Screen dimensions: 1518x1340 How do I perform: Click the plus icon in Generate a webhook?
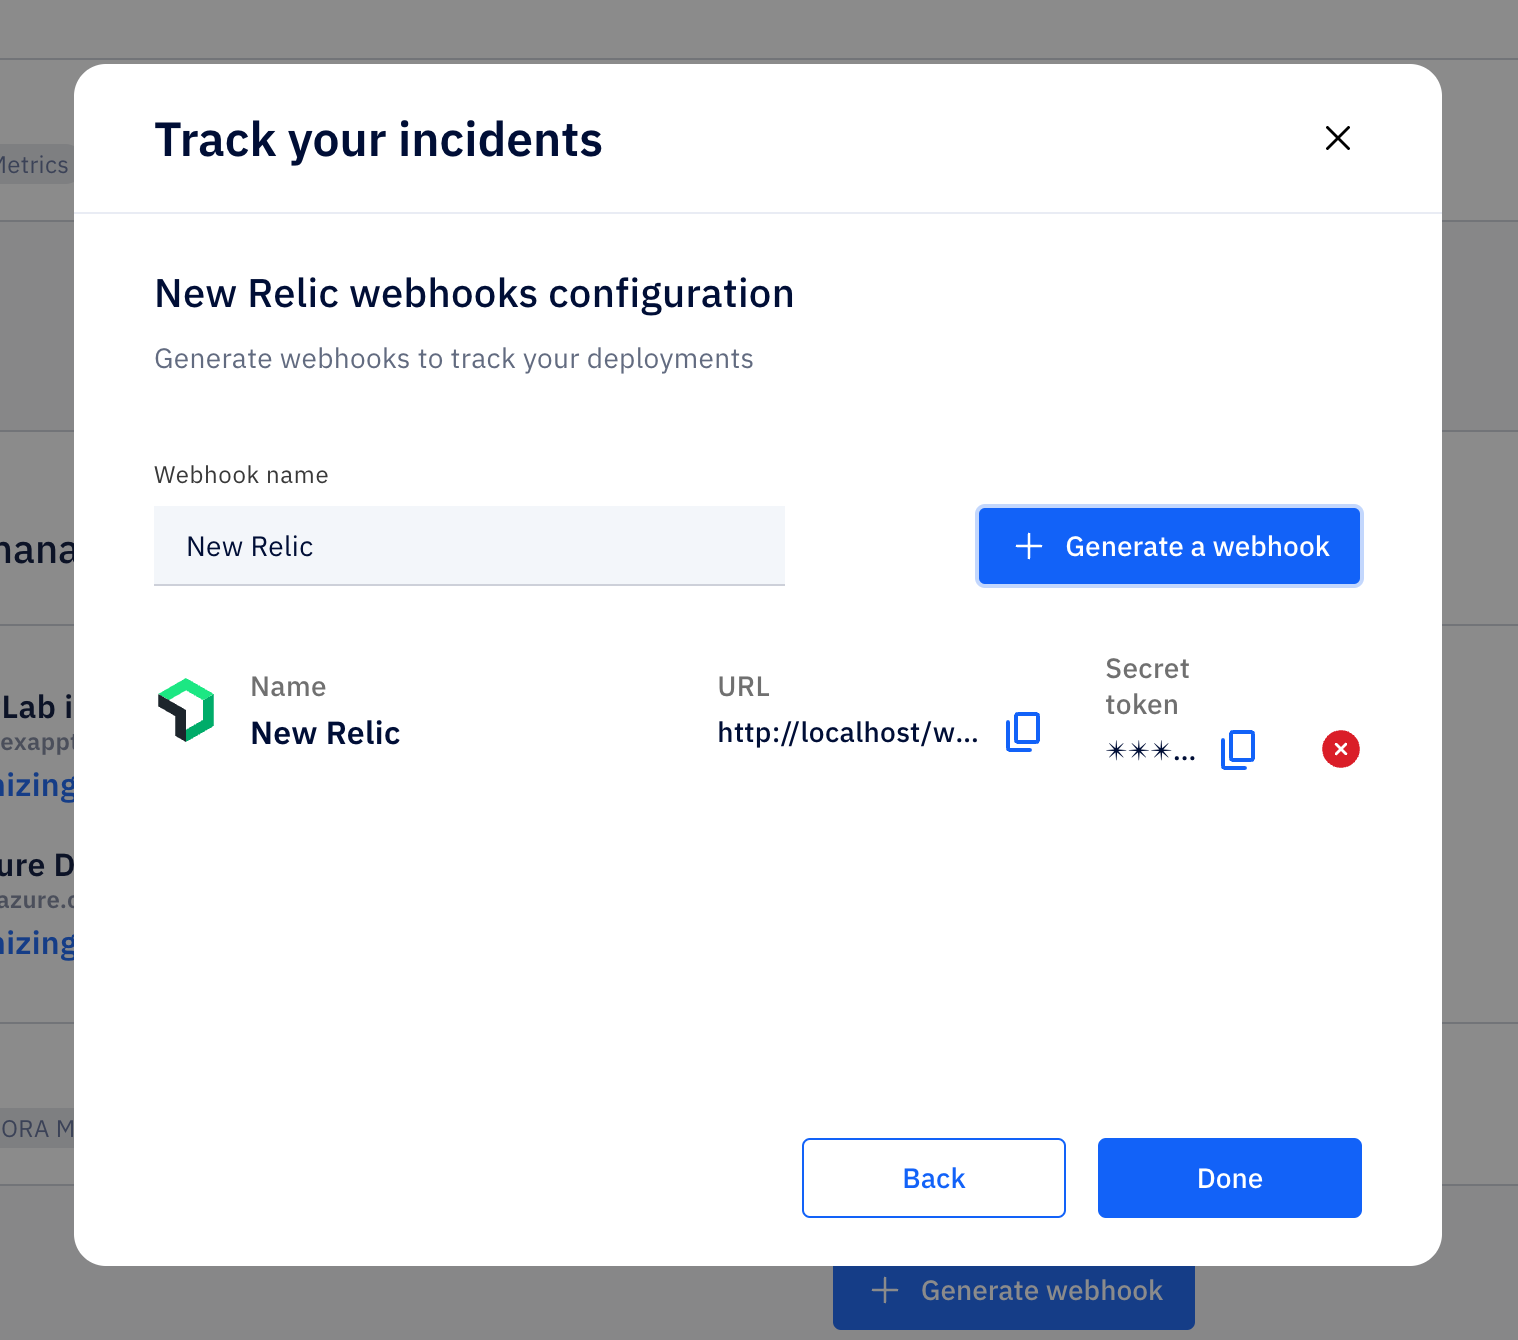pos(1029,546)
